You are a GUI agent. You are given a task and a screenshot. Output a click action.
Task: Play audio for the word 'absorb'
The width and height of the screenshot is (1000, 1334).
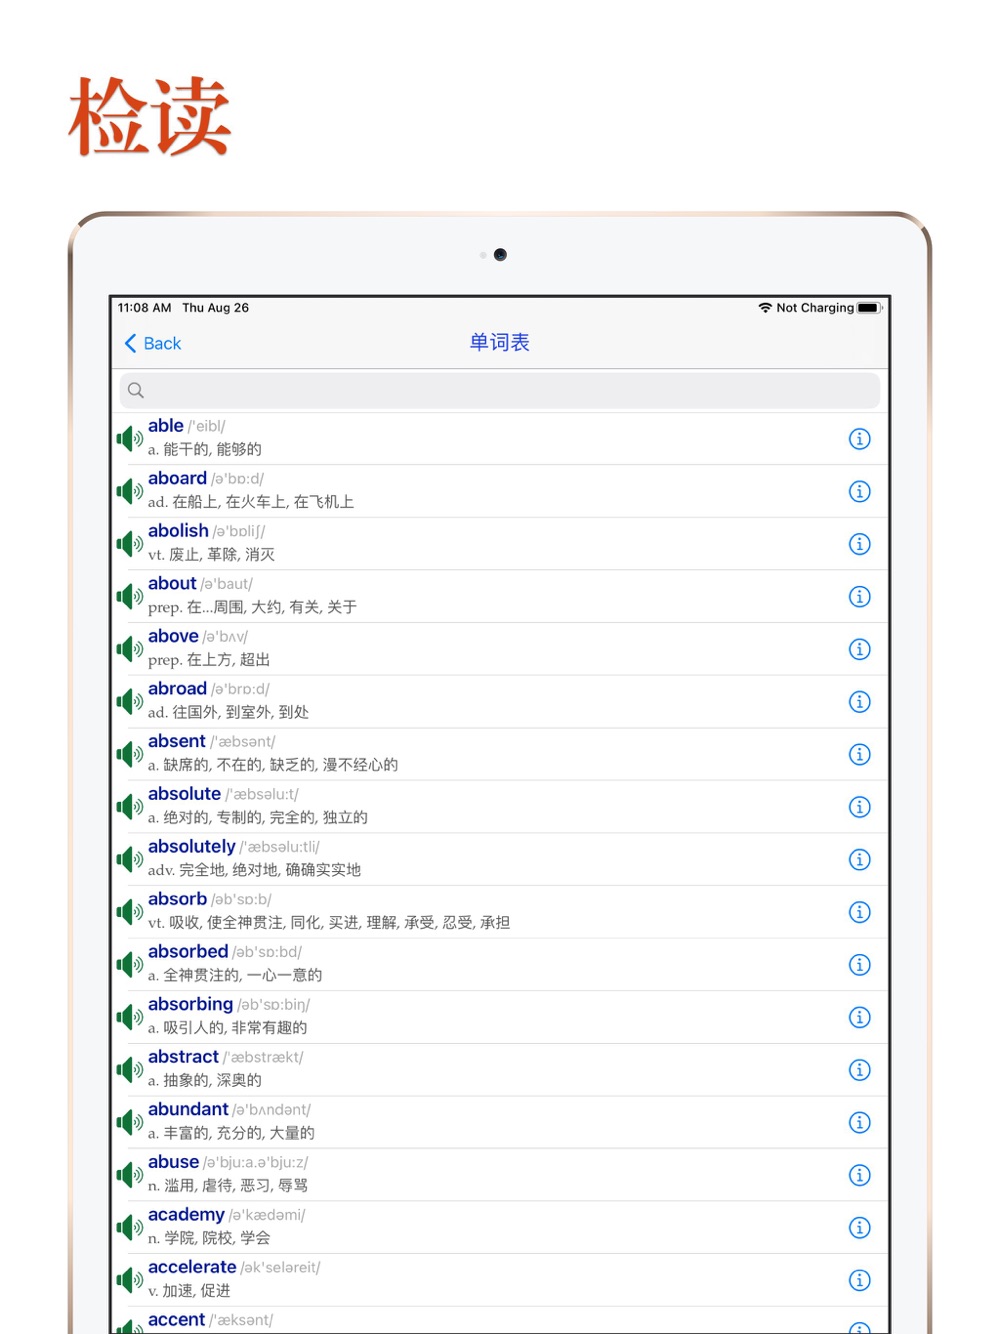[x=129, y=912]
